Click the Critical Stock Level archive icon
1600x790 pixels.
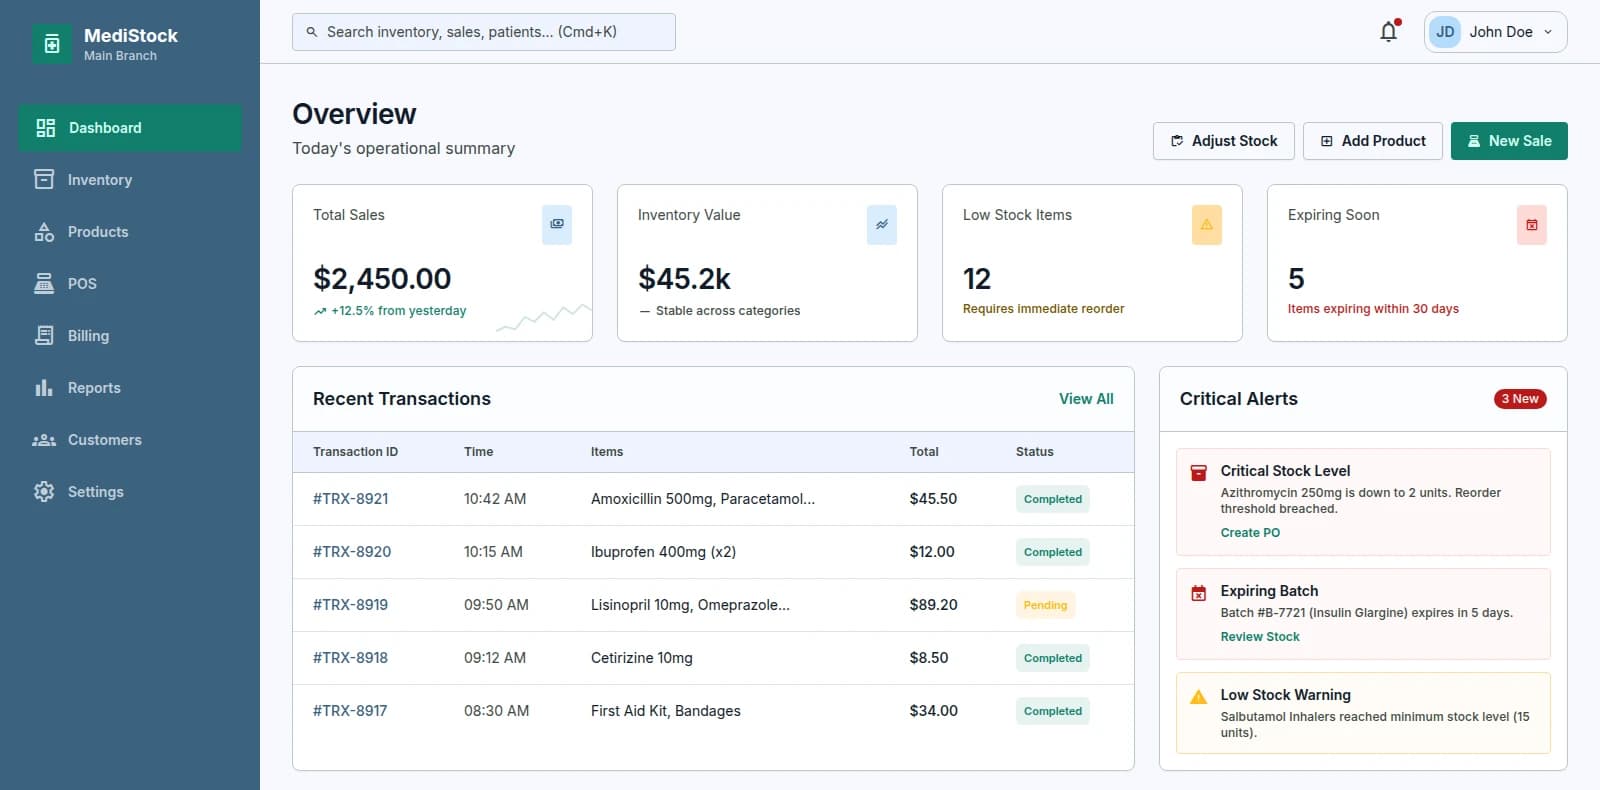pyautogui.click(x=1198, y=473)
